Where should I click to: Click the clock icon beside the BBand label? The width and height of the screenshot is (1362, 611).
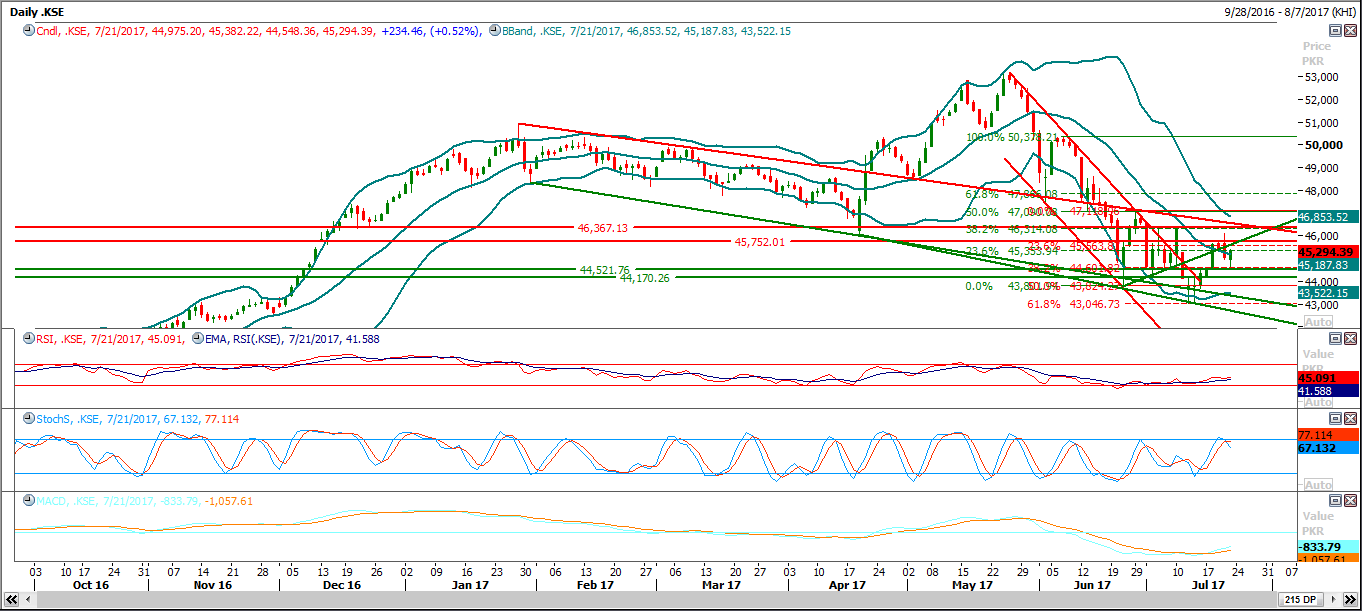click(x=494, y=31)
